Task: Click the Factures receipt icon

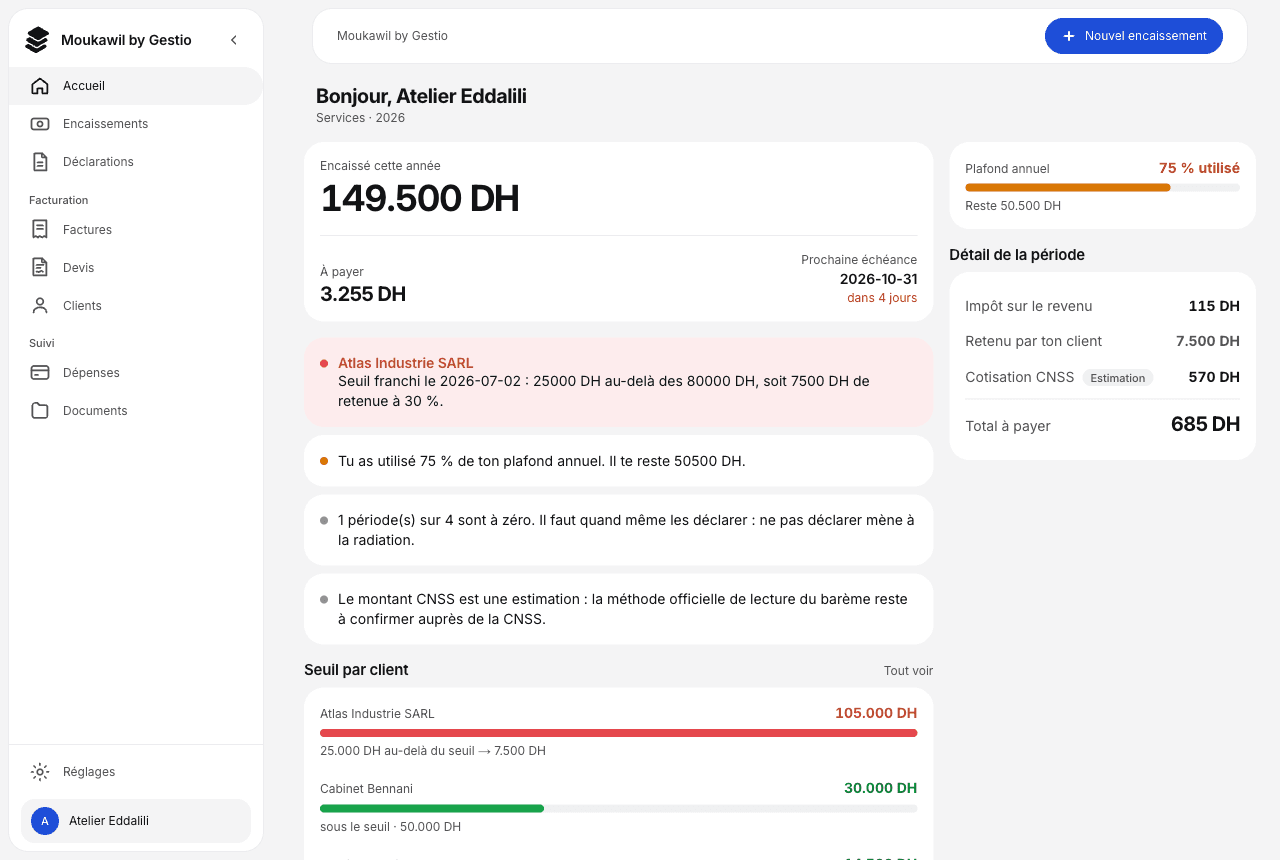Action: coord(40,230)
